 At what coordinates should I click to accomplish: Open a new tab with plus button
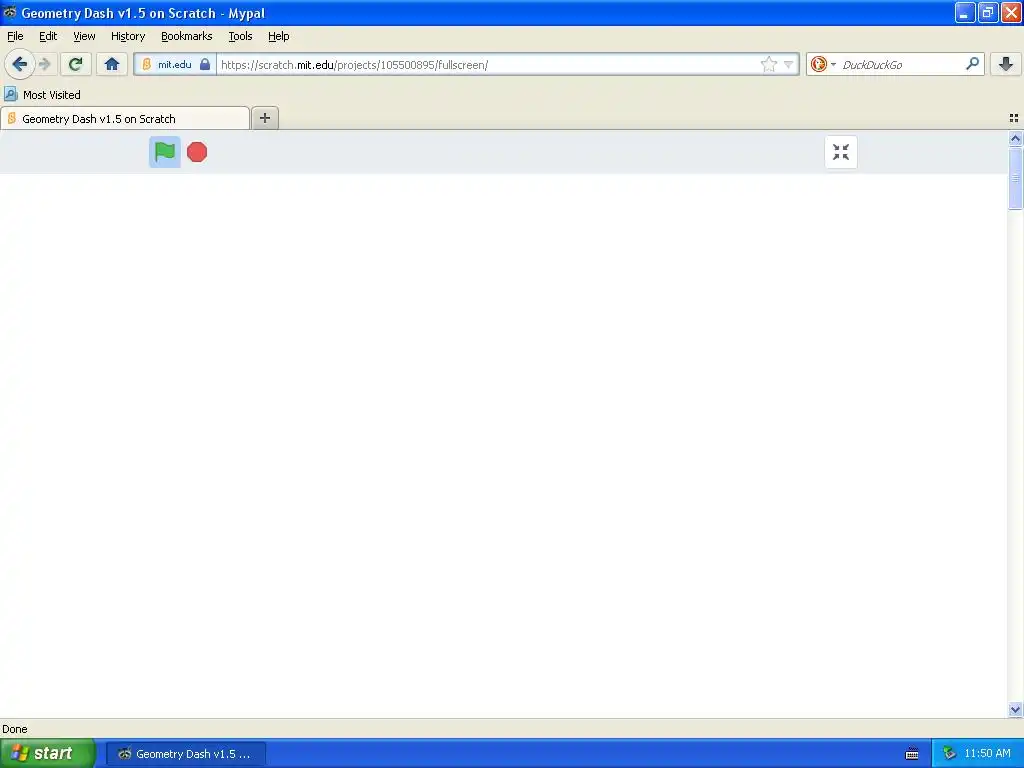(264, 118)
